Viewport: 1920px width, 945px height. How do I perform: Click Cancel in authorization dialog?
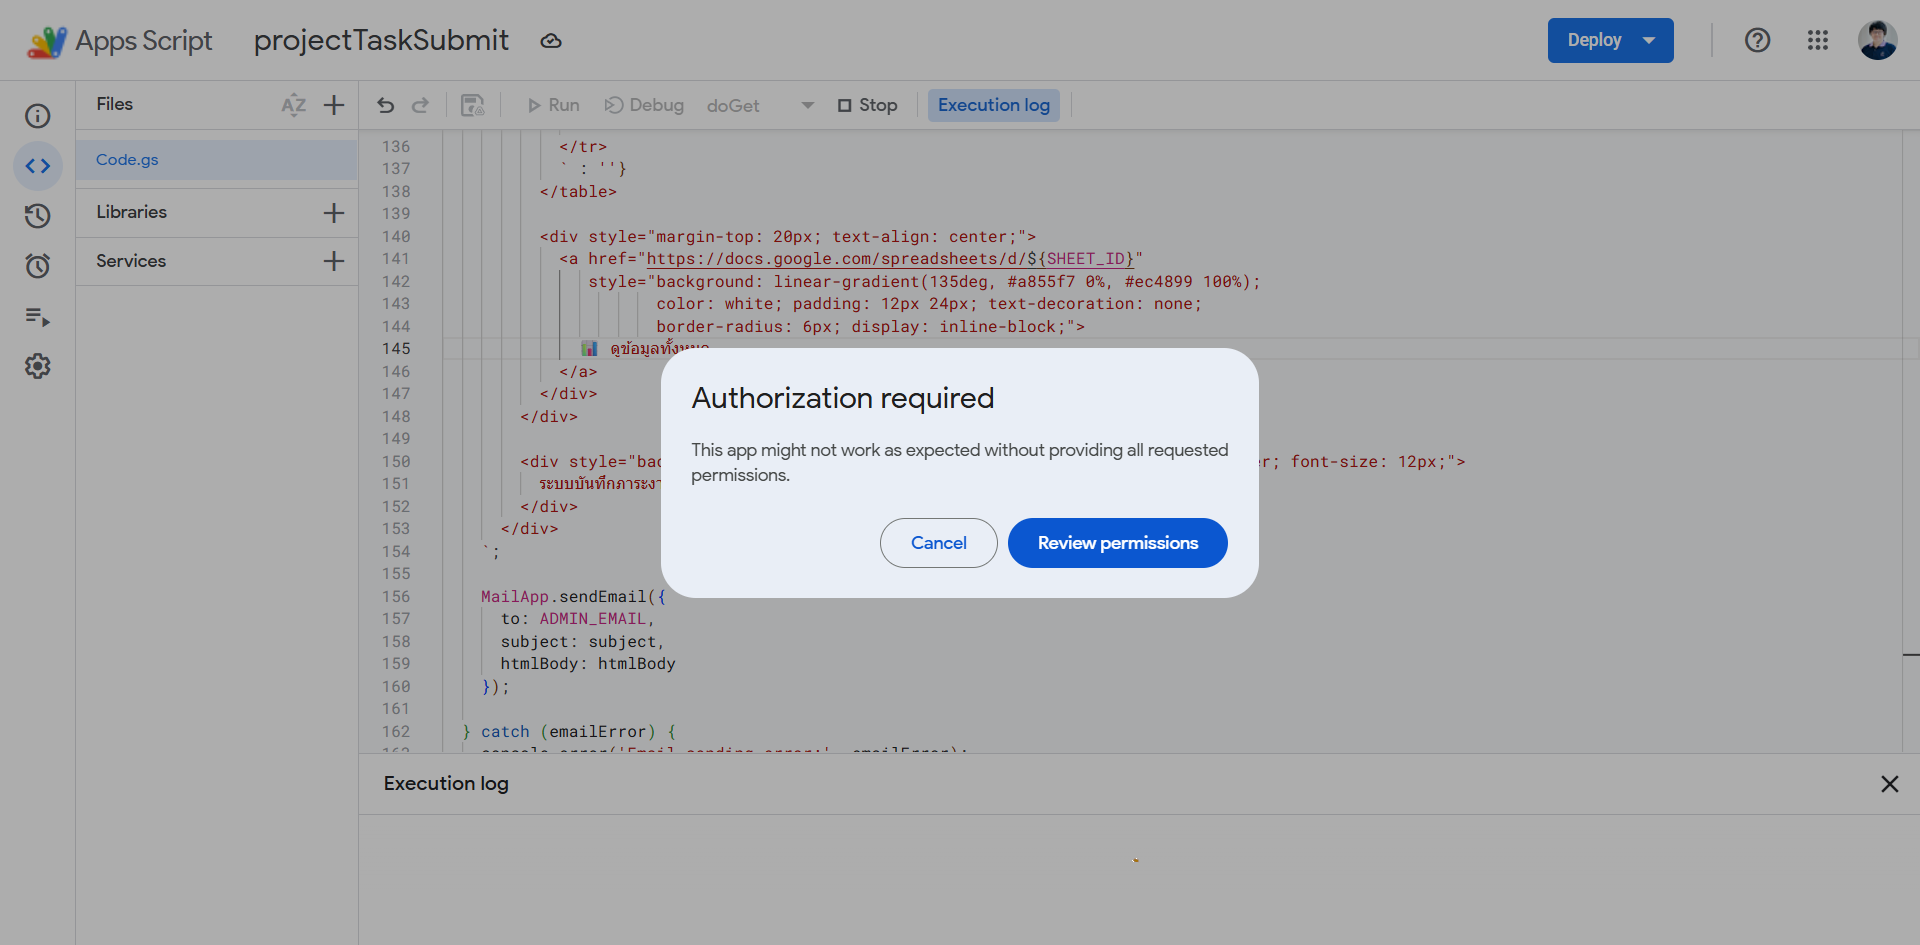(x=939, y=543)
